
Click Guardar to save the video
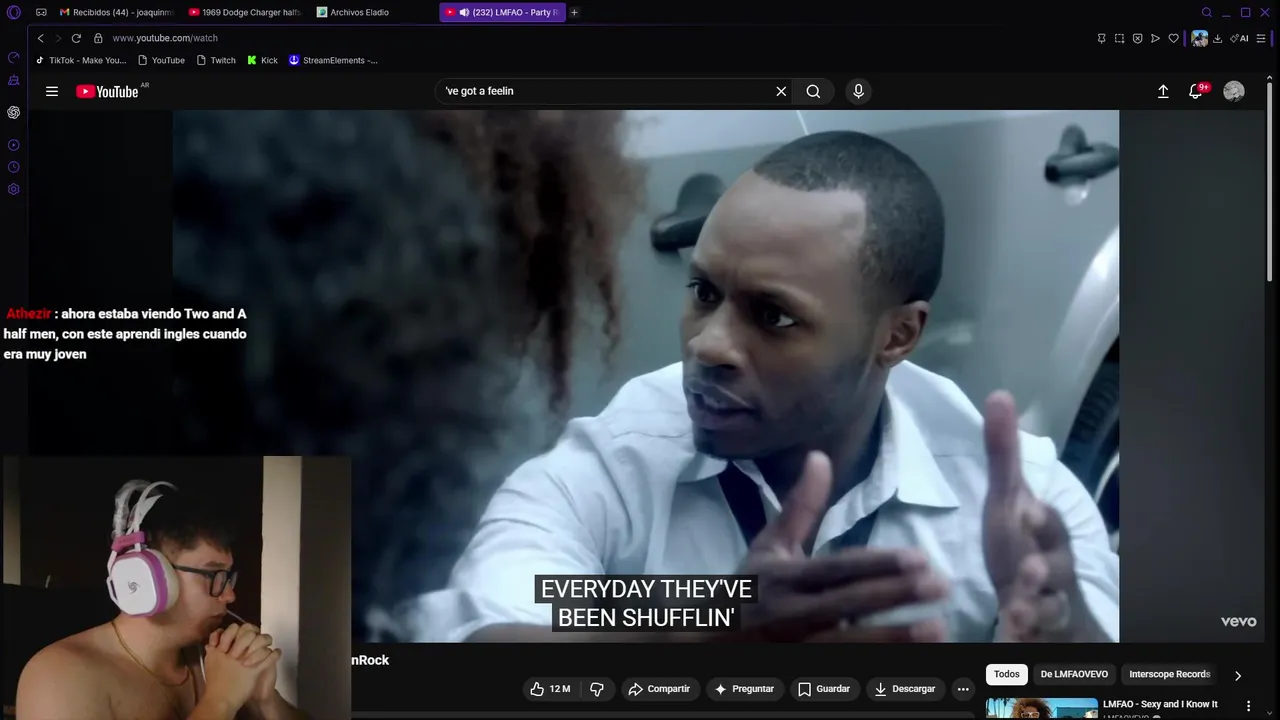pyautogui.click(x=825, y=689)
